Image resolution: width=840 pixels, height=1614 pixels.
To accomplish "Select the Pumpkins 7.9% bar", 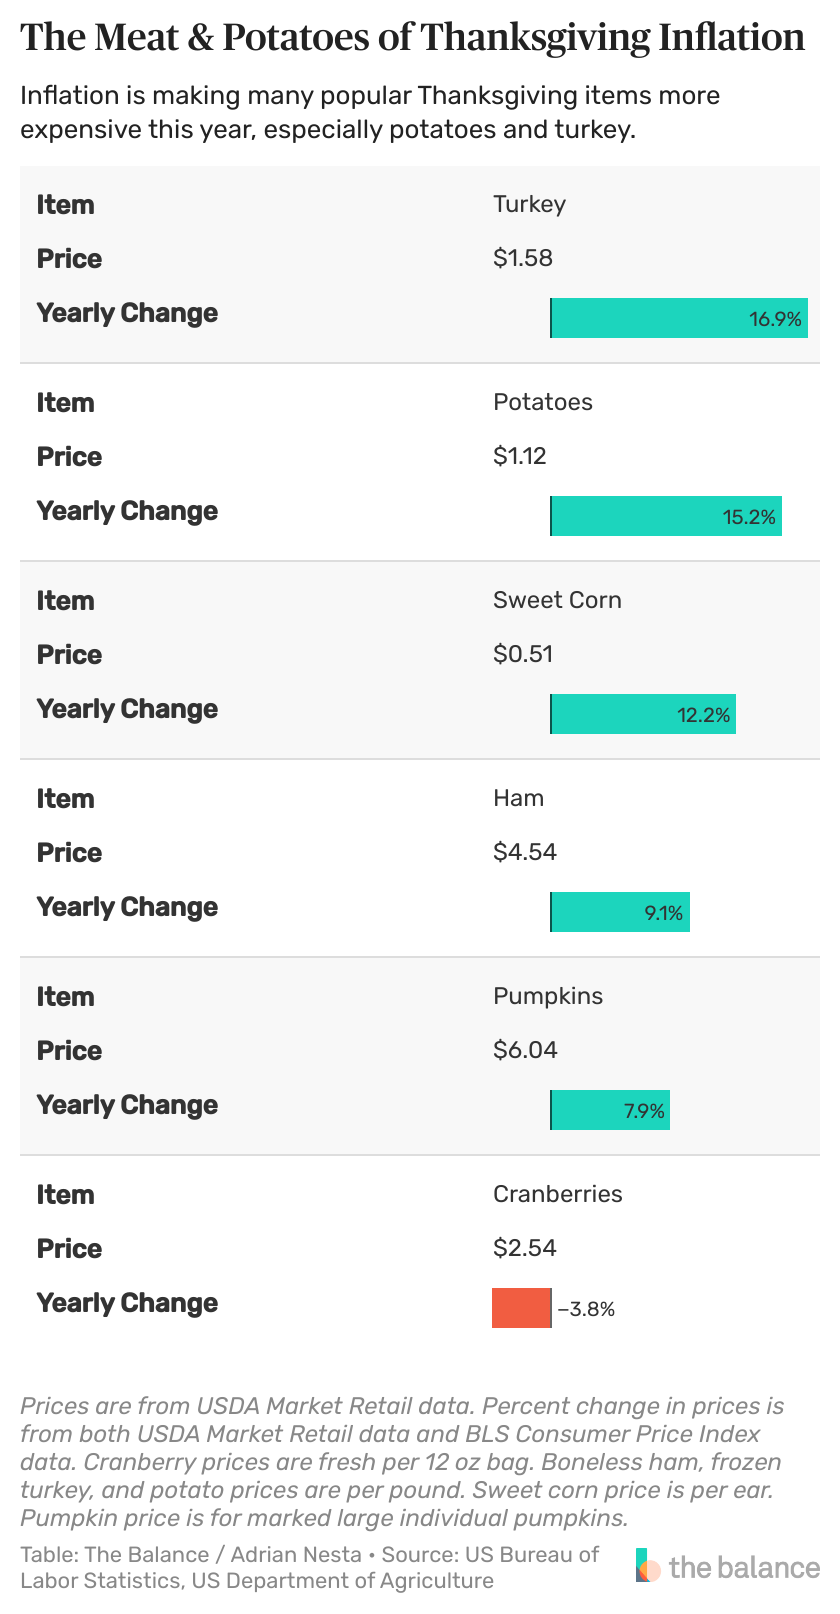I will click(x=610, y=1110).
